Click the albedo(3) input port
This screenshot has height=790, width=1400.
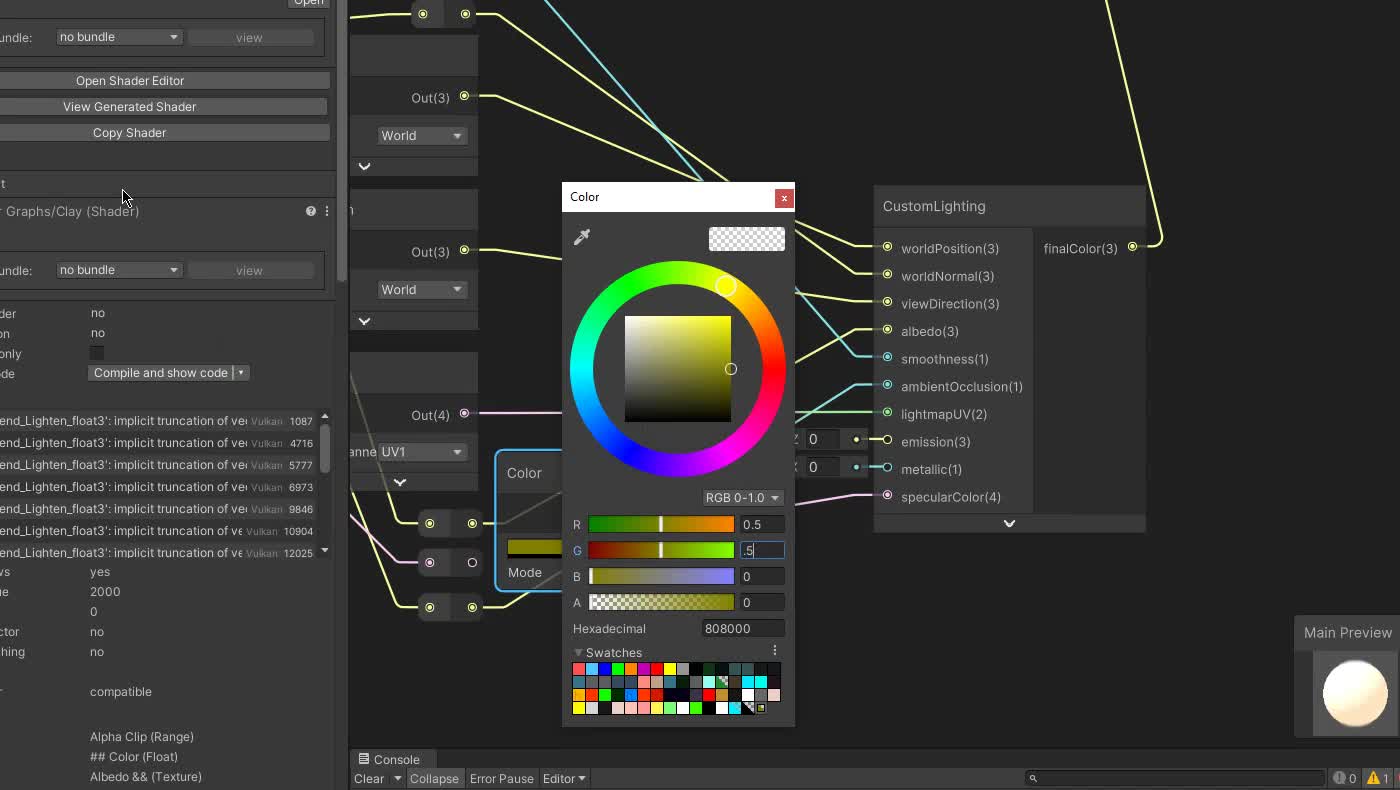887,330
